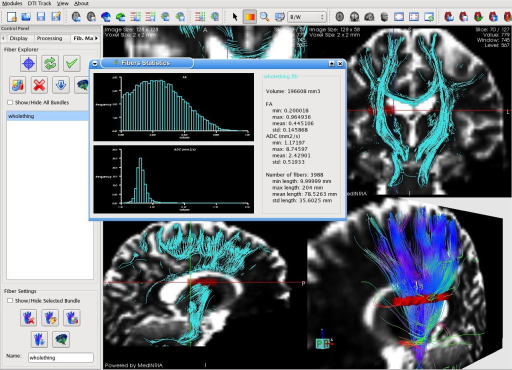Click the wholething.fib label in statistics
This screenshot has width=512, height=370.
(x=281, y=76)
